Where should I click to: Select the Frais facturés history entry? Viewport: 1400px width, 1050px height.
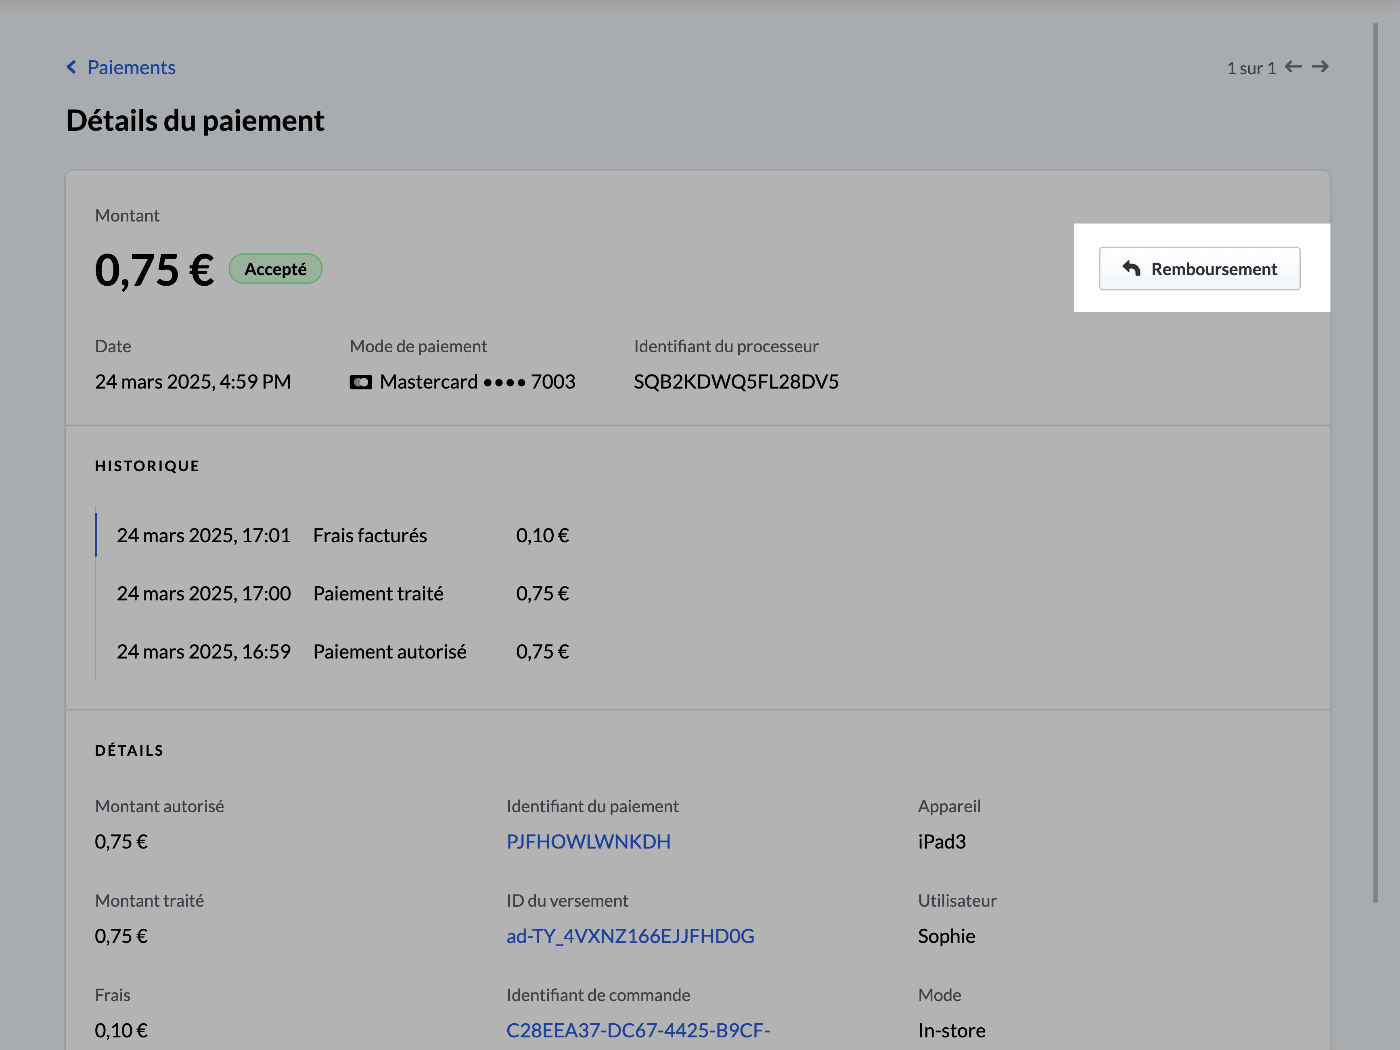(x=343, y=535)
